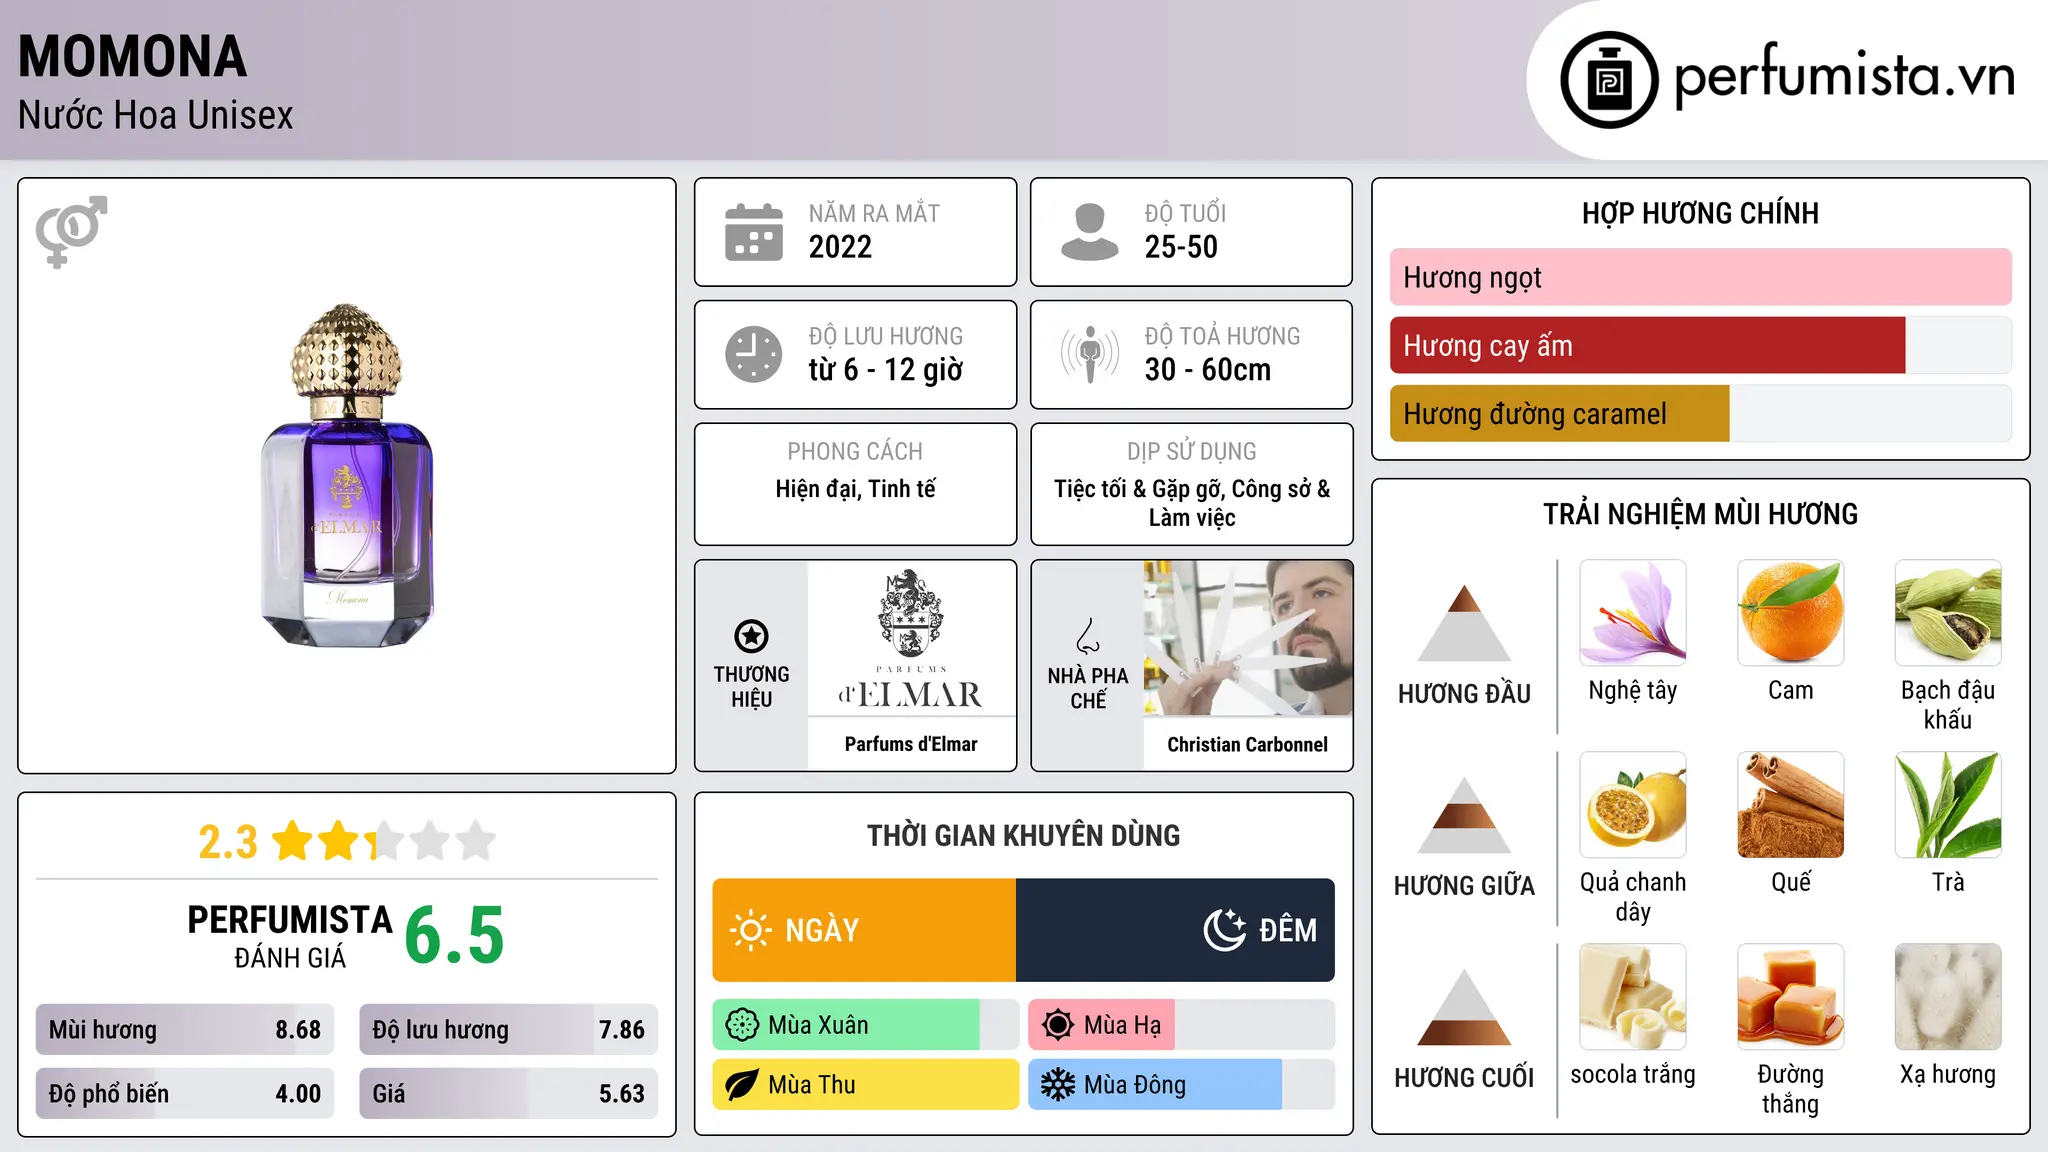
Task: Click the 25-50 age range value
Action: click(1181, 247)
